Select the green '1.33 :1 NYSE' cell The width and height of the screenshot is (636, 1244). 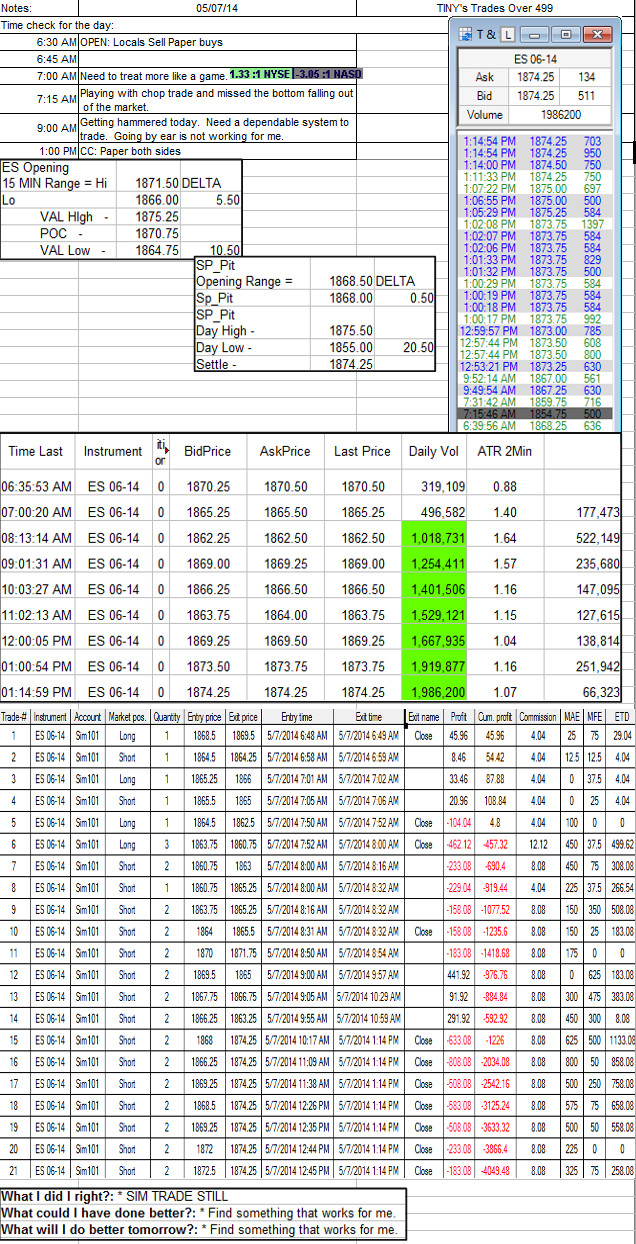click(260, 74)
